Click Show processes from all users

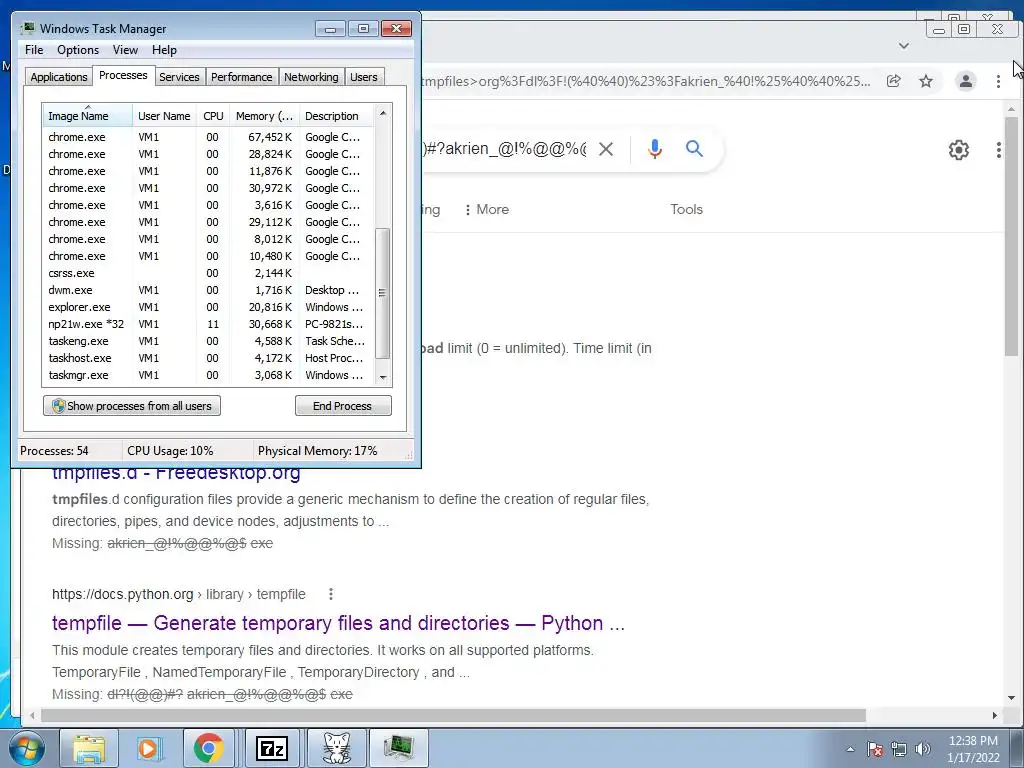tap(132, 406)
